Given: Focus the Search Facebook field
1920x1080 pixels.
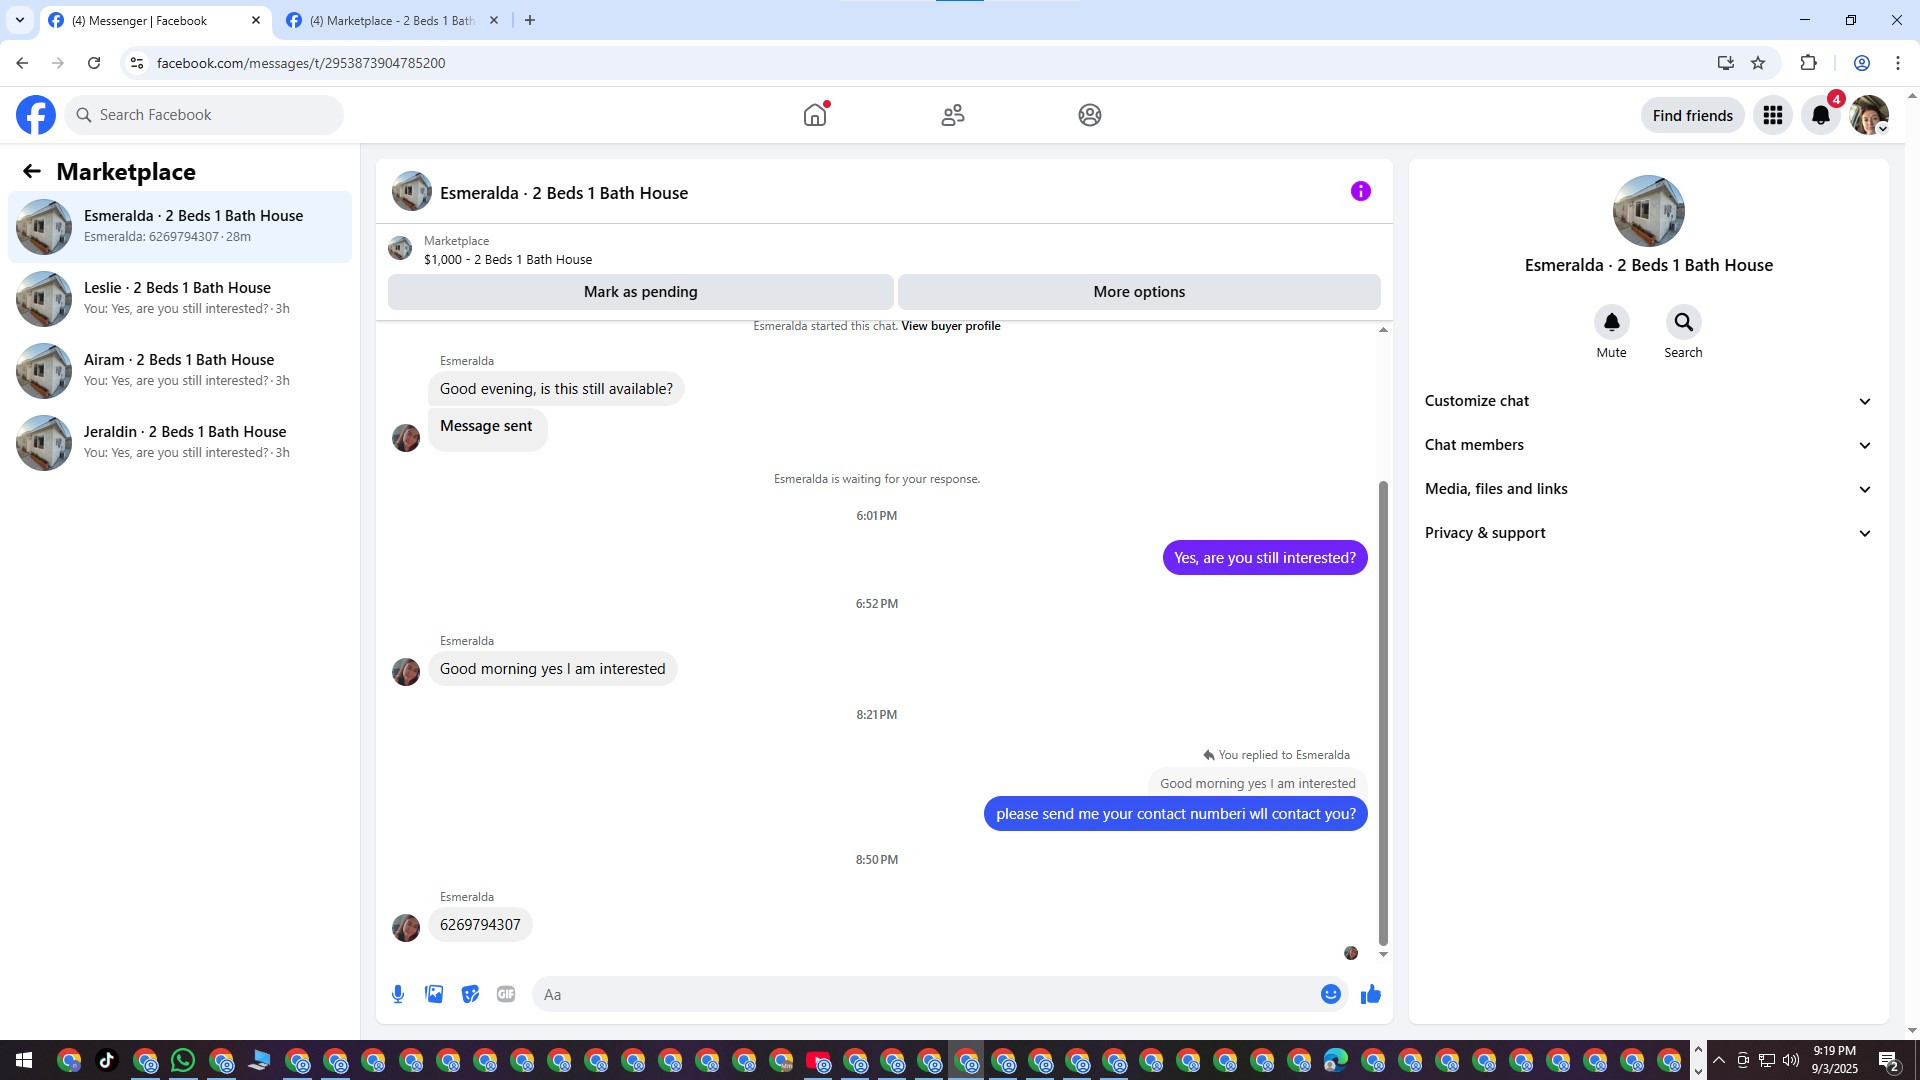Looking at the screenshot, I should coord(204,115).
